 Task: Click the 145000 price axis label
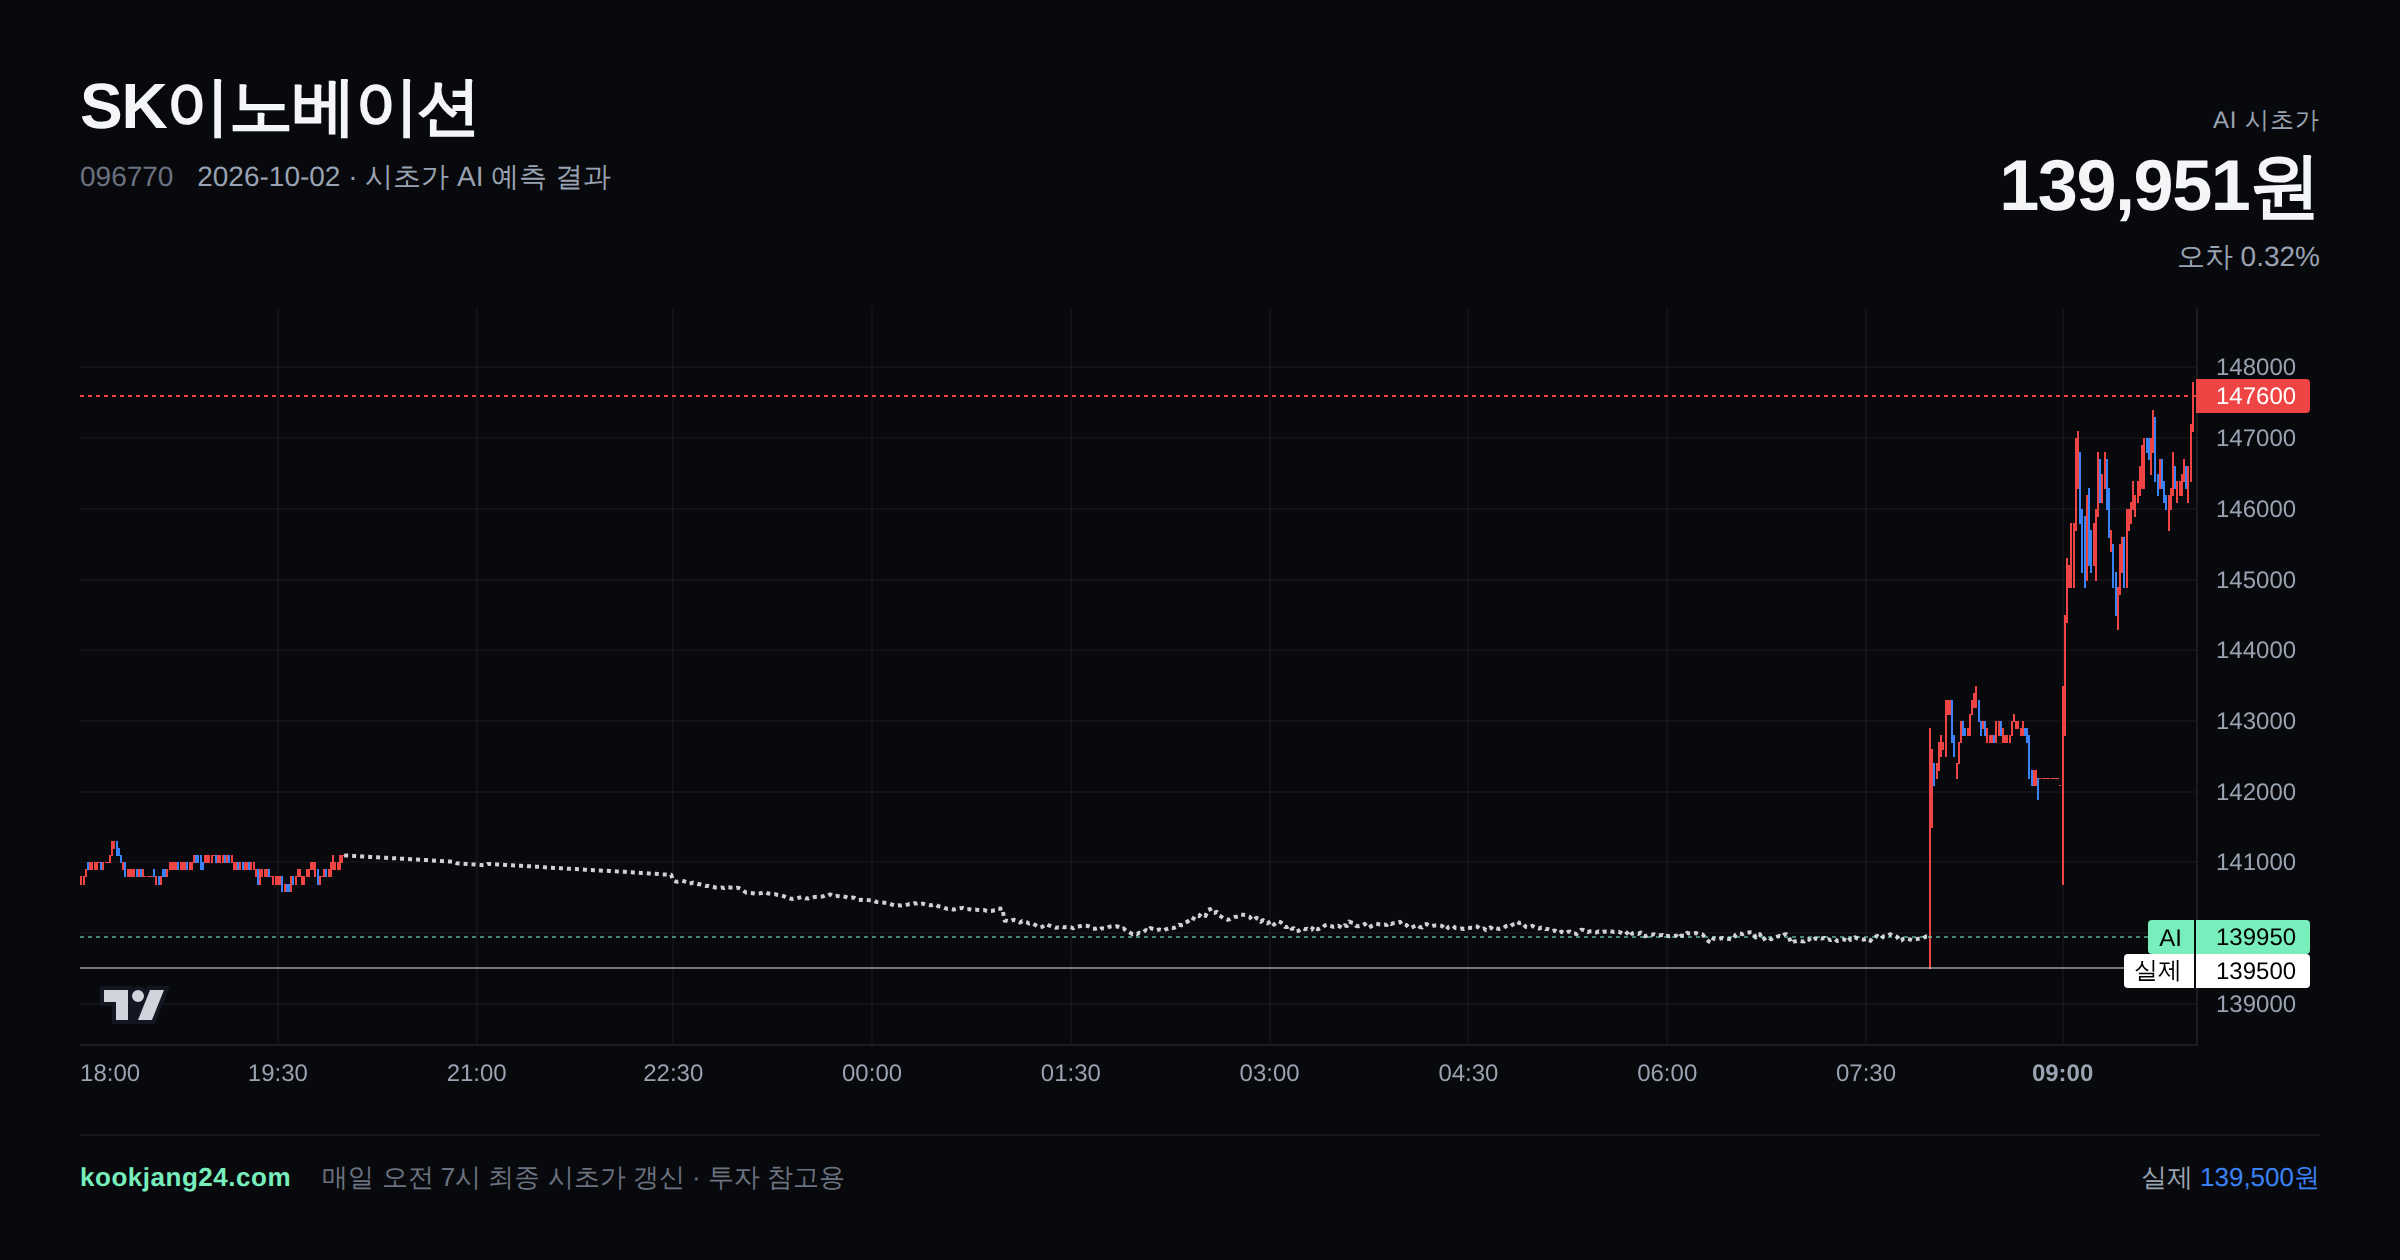(2255, 580)
